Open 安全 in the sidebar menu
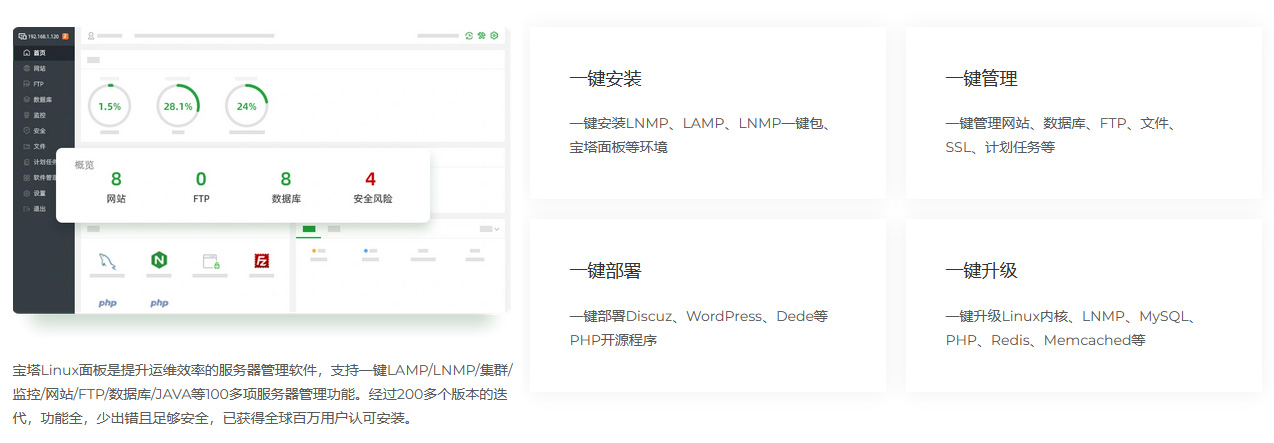This screenshot has height=443, width=1274. point(39,131)
